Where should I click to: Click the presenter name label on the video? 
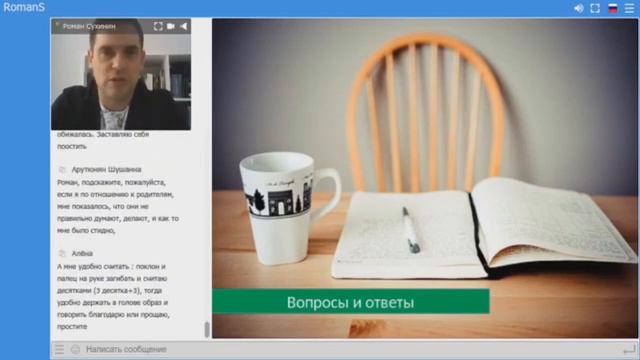click(89, 26)
